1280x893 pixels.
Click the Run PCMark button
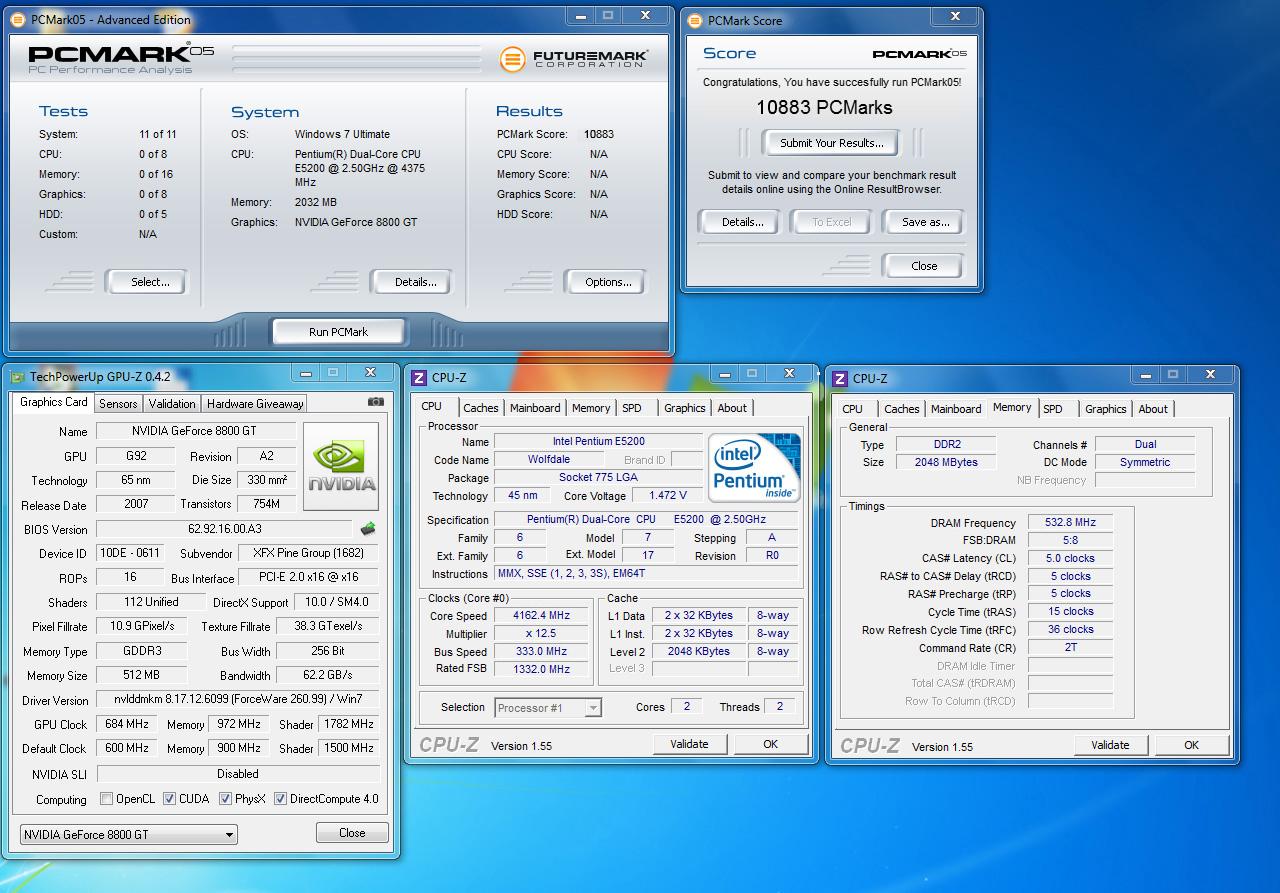(338, 332)
